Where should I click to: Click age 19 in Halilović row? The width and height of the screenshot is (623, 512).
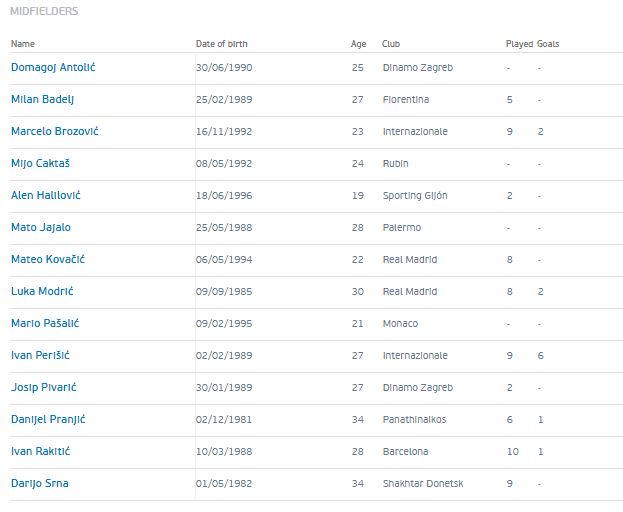pyautogui.click(x=358, y=195)
